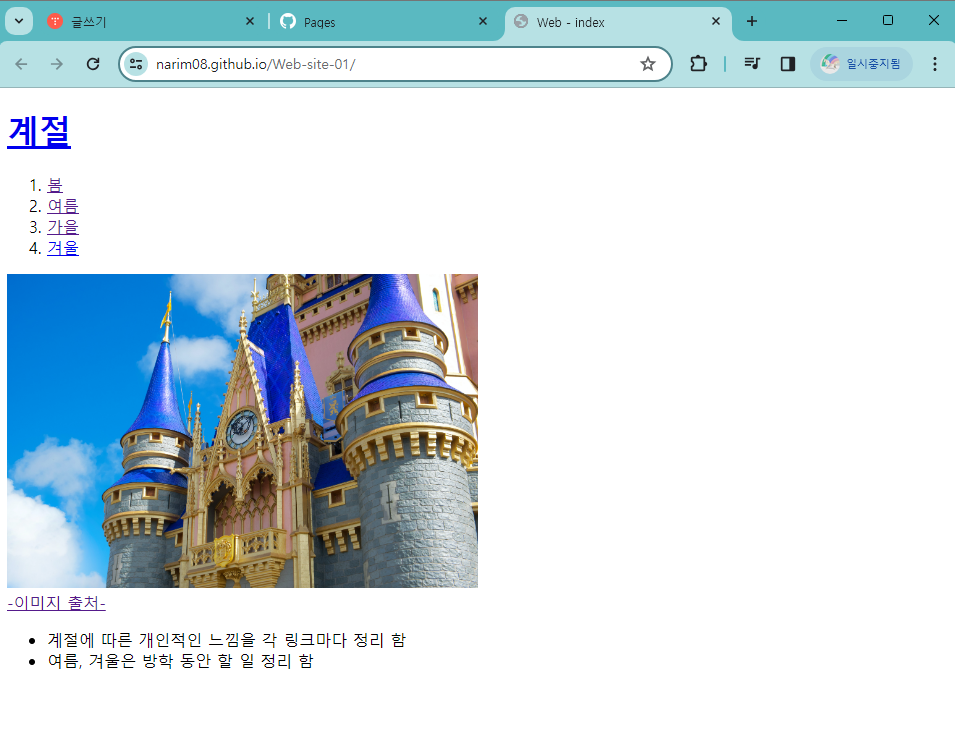Viewport: 955px width, 731px height.
Task: Go forward to the next page
Action: (57, 64)
